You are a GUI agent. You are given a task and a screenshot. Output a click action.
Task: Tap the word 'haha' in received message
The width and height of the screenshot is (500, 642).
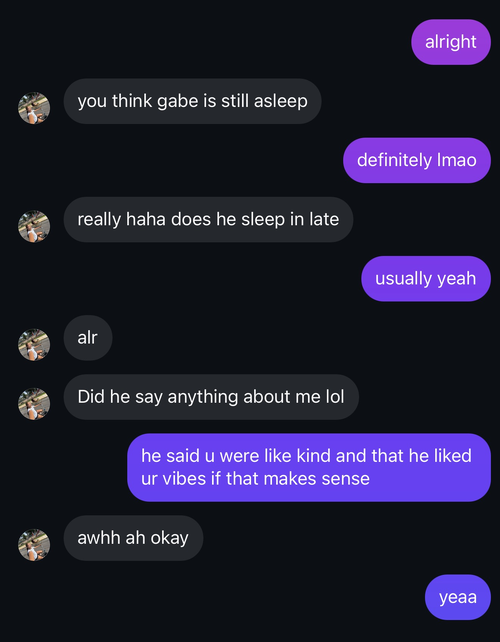(145, 219)
